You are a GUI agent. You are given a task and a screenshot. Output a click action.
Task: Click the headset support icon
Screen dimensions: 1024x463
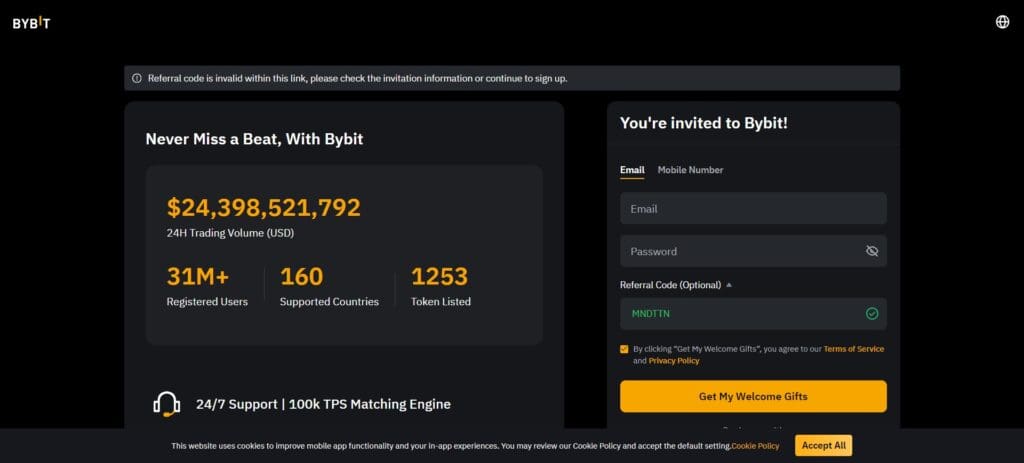pos(167,404)
